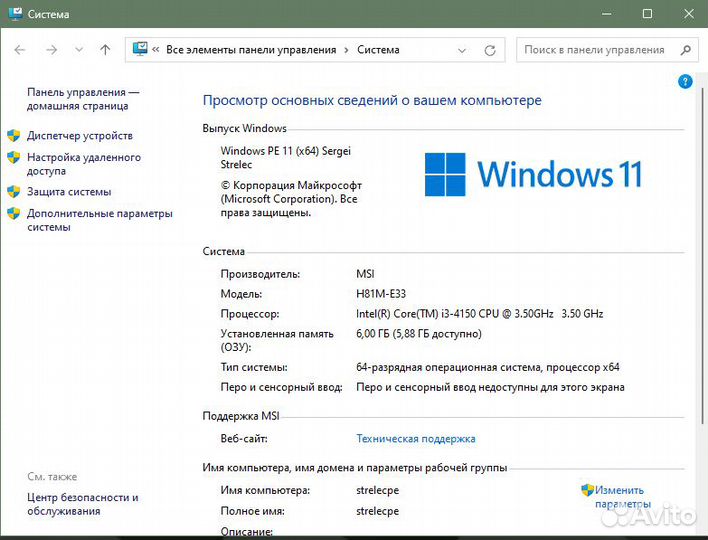
Task: Click 'Windows PE 11 (x64) Sergei Strelec' text
Action: pyautogui.click(x=285, y=157)
